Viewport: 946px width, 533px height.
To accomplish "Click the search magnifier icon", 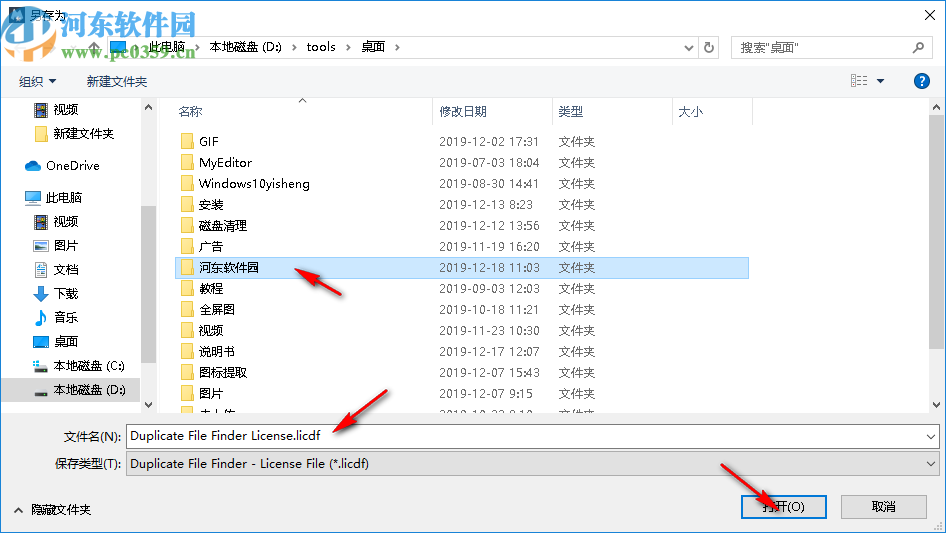I will (x=918, y=47).
